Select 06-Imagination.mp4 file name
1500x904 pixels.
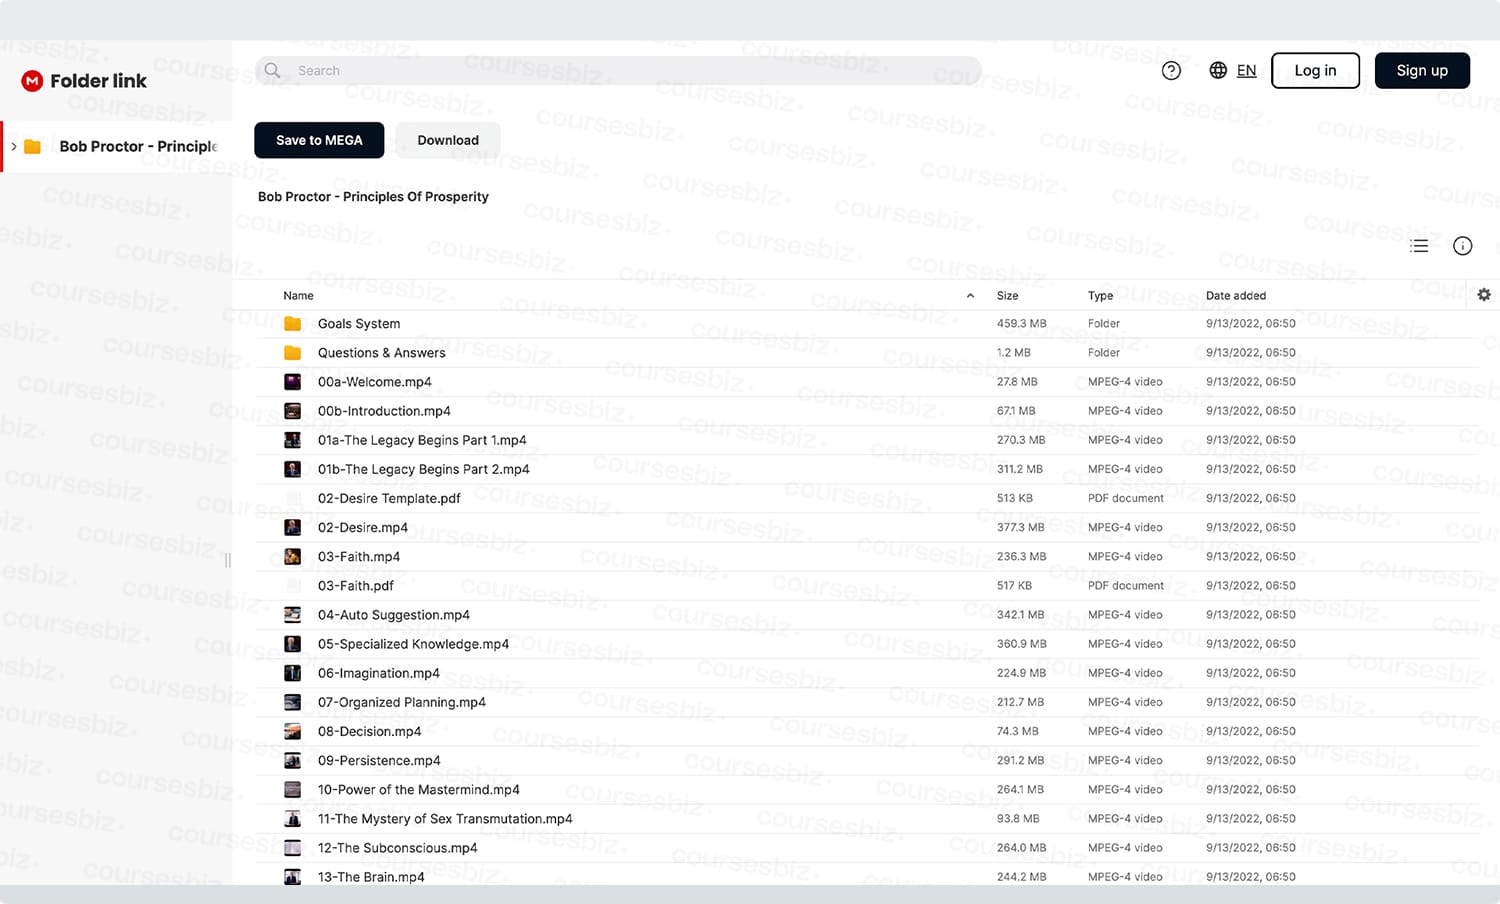tap(379, 673)
